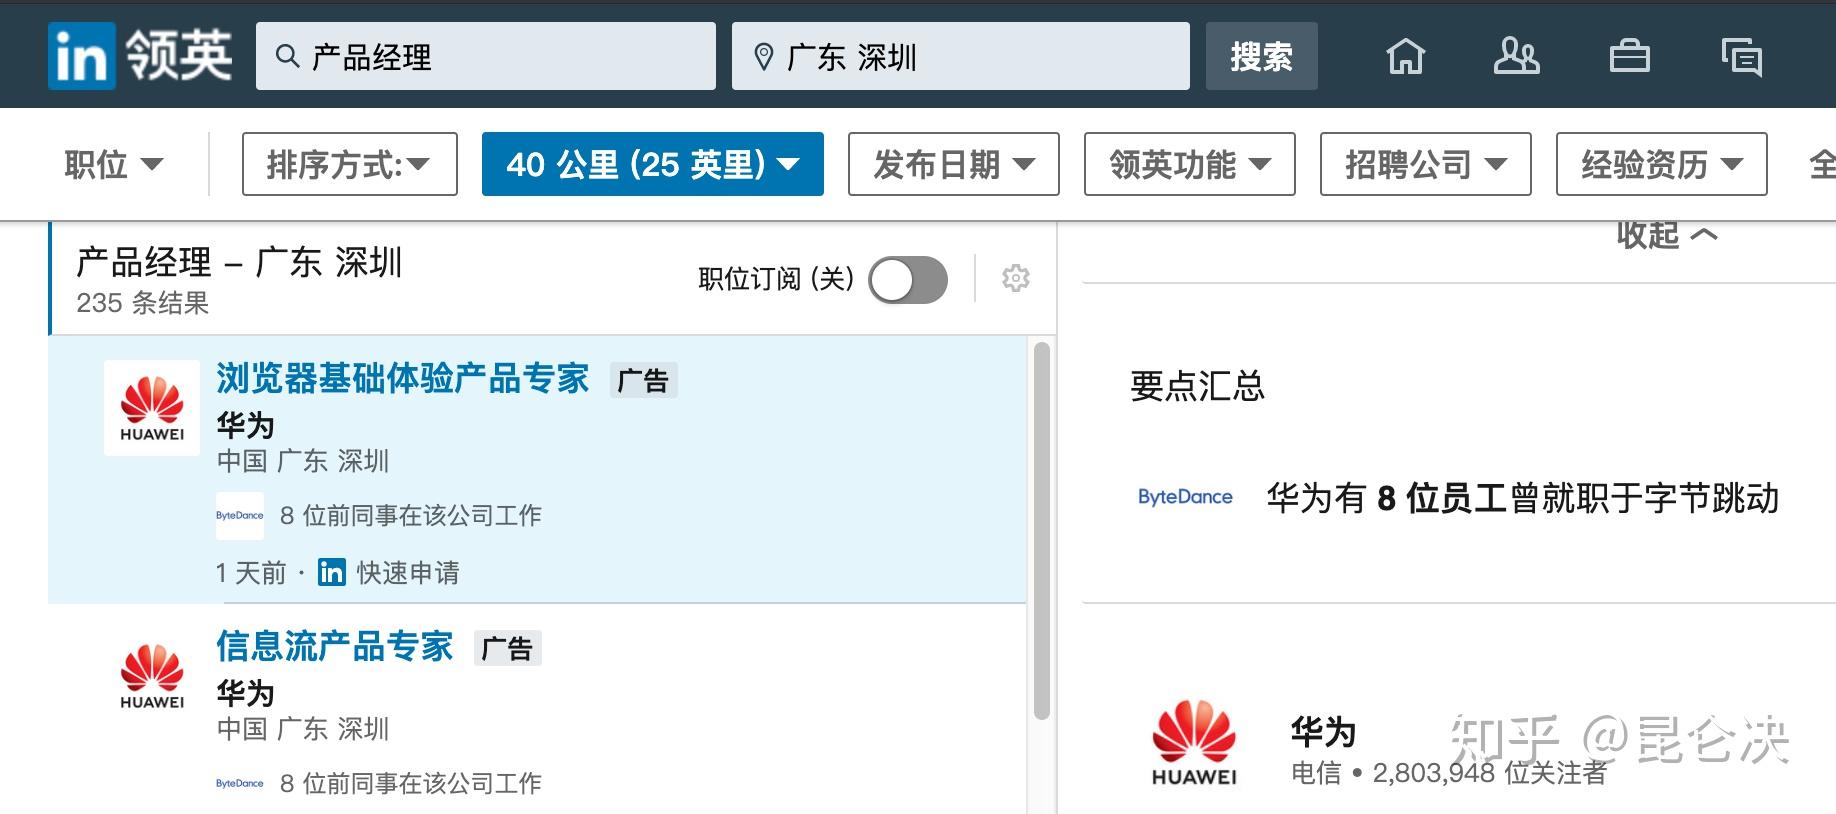Open Jobs briefcase icon
This screenshot has width=1836, height=814.
click(1629, 56)
